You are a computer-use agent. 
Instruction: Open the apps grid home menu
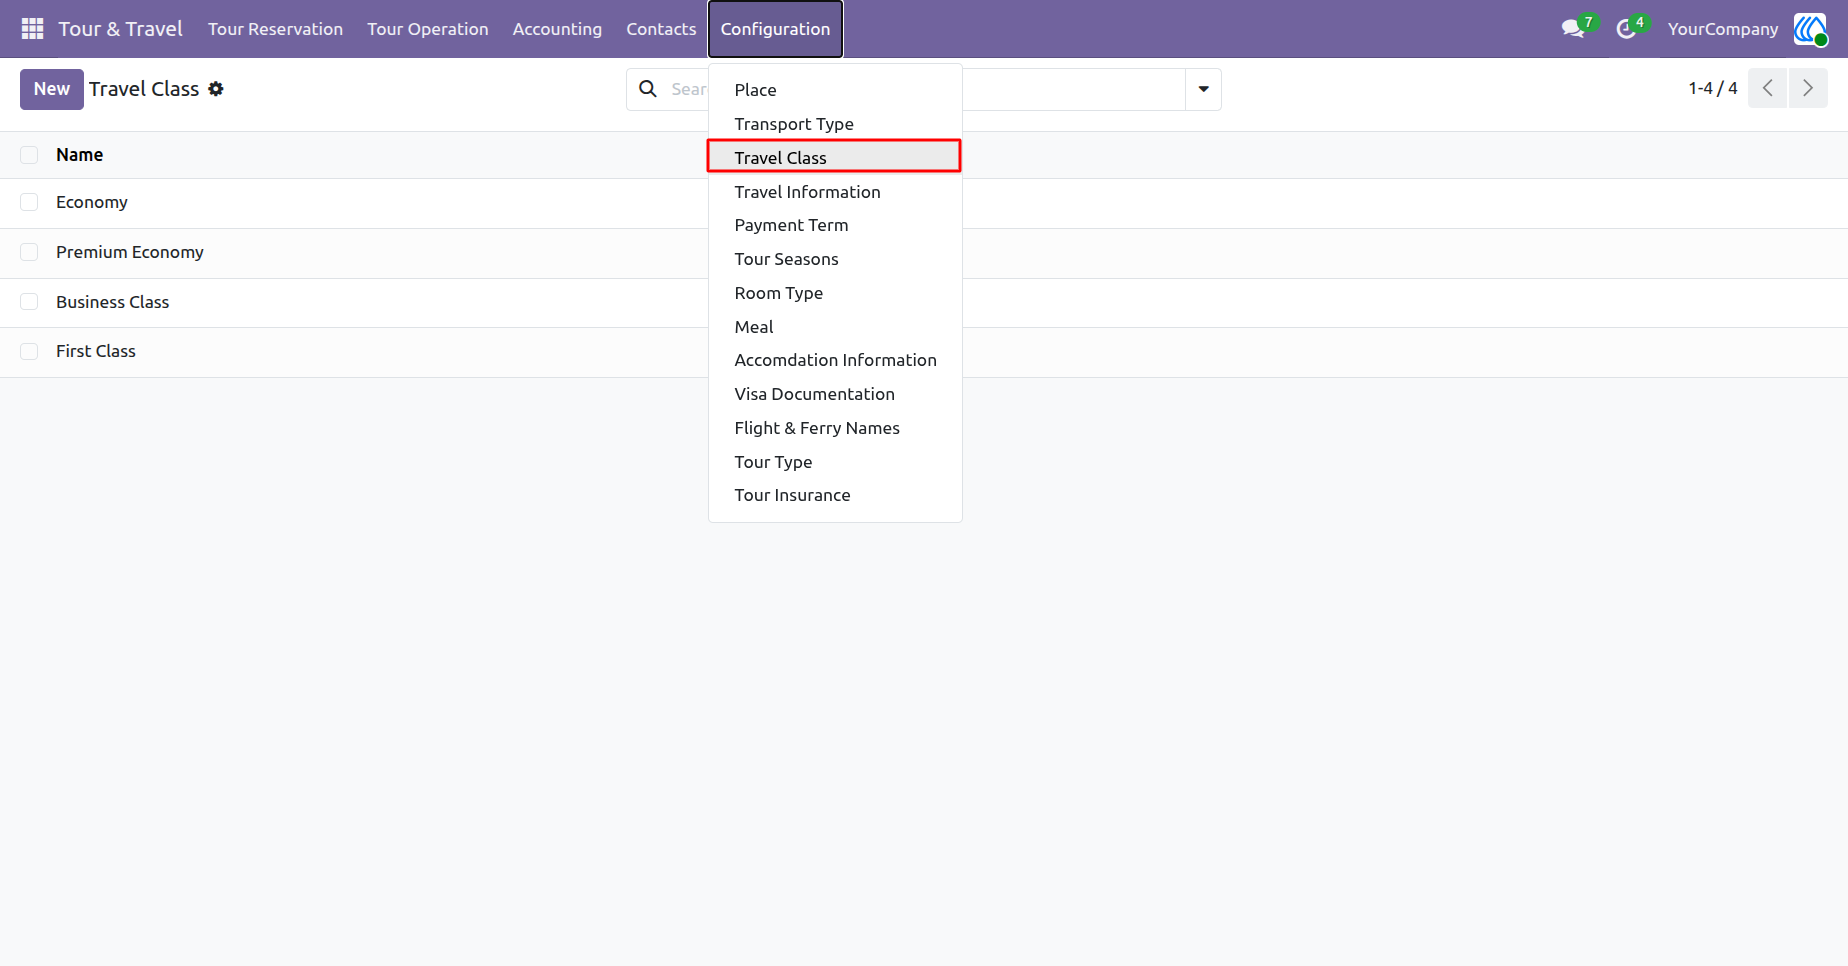[32, 29]
